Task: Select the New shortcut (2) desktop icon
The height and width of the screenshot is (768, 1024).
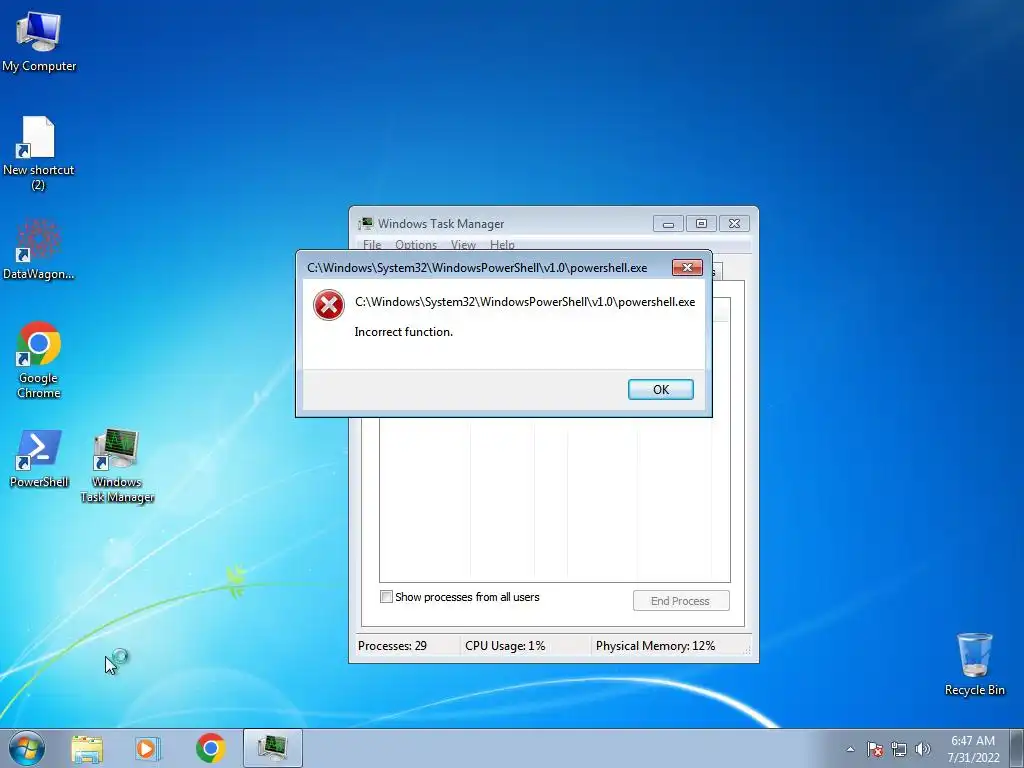Action: [39, 152]
